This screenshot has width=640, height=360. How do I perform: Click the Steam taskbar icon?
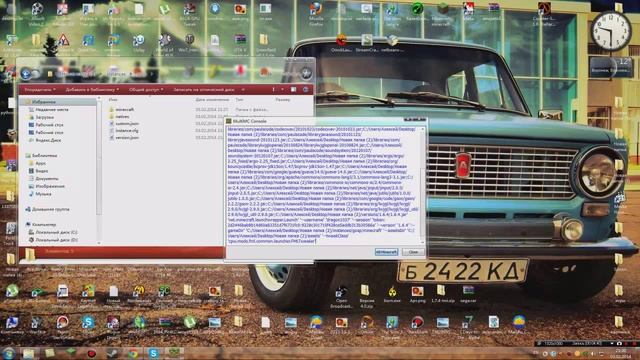pyautogui.click(x=112, y=353)
